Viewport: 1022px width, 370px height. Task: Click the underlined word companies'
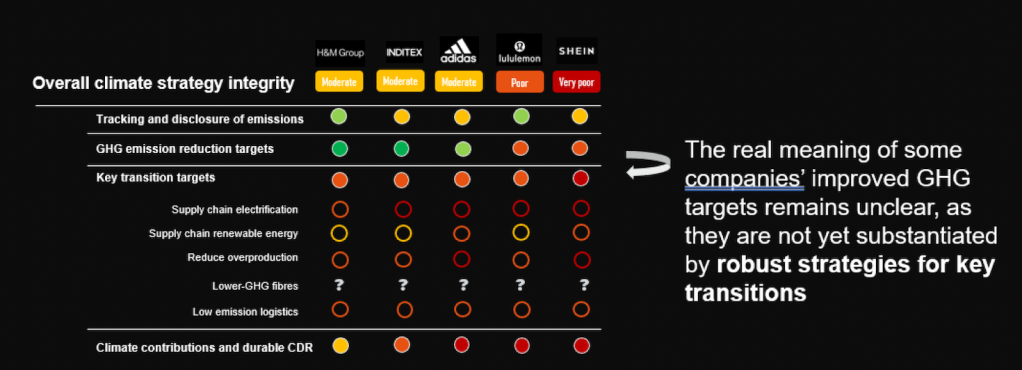pyautogui.click(x=744, y=177)
